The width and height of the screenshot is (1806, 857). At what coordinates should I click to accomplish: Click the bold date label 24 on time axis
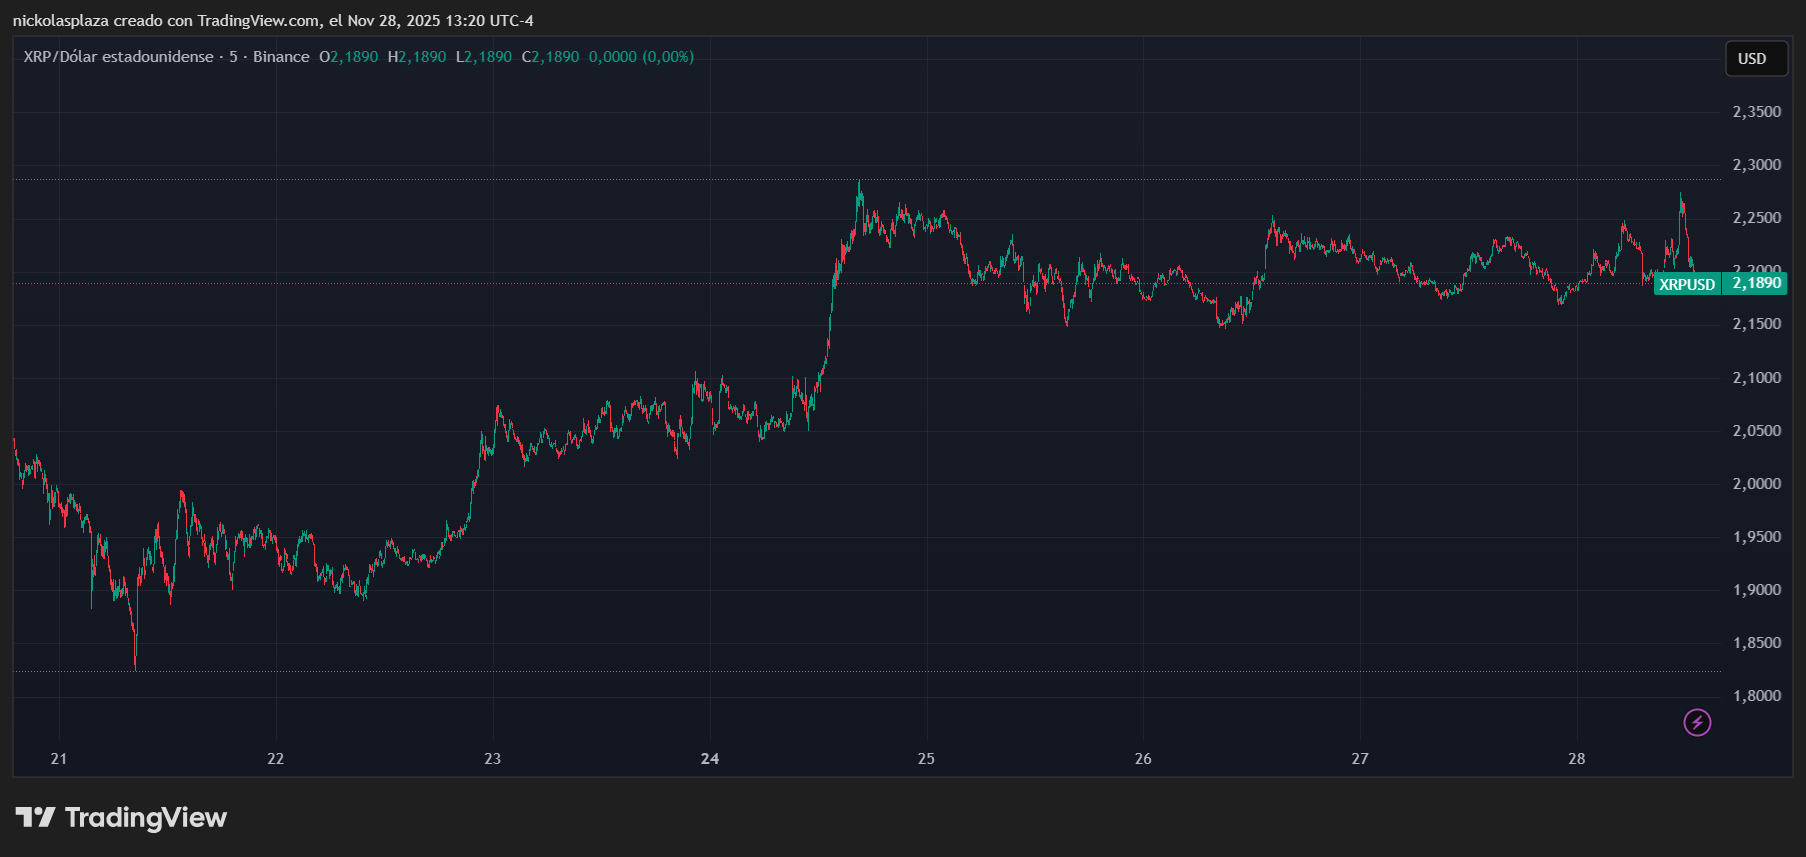pyautogui.click(x=710, y=759)
